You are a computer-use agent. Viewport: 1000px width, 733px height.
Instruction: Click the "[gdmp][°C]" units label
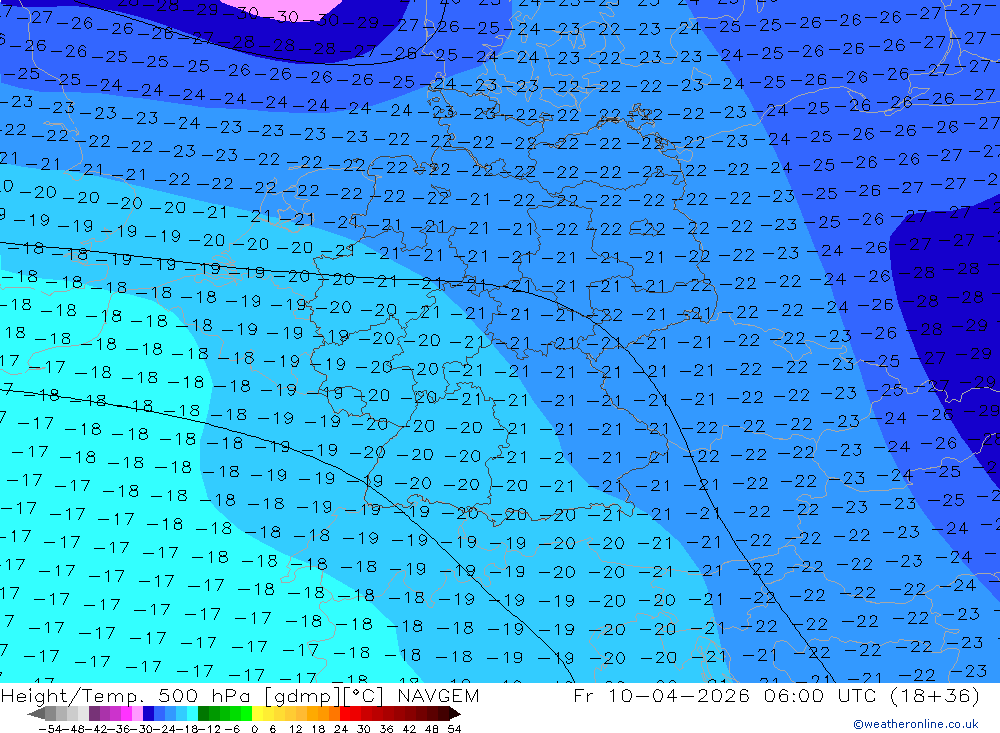point(325,696)
